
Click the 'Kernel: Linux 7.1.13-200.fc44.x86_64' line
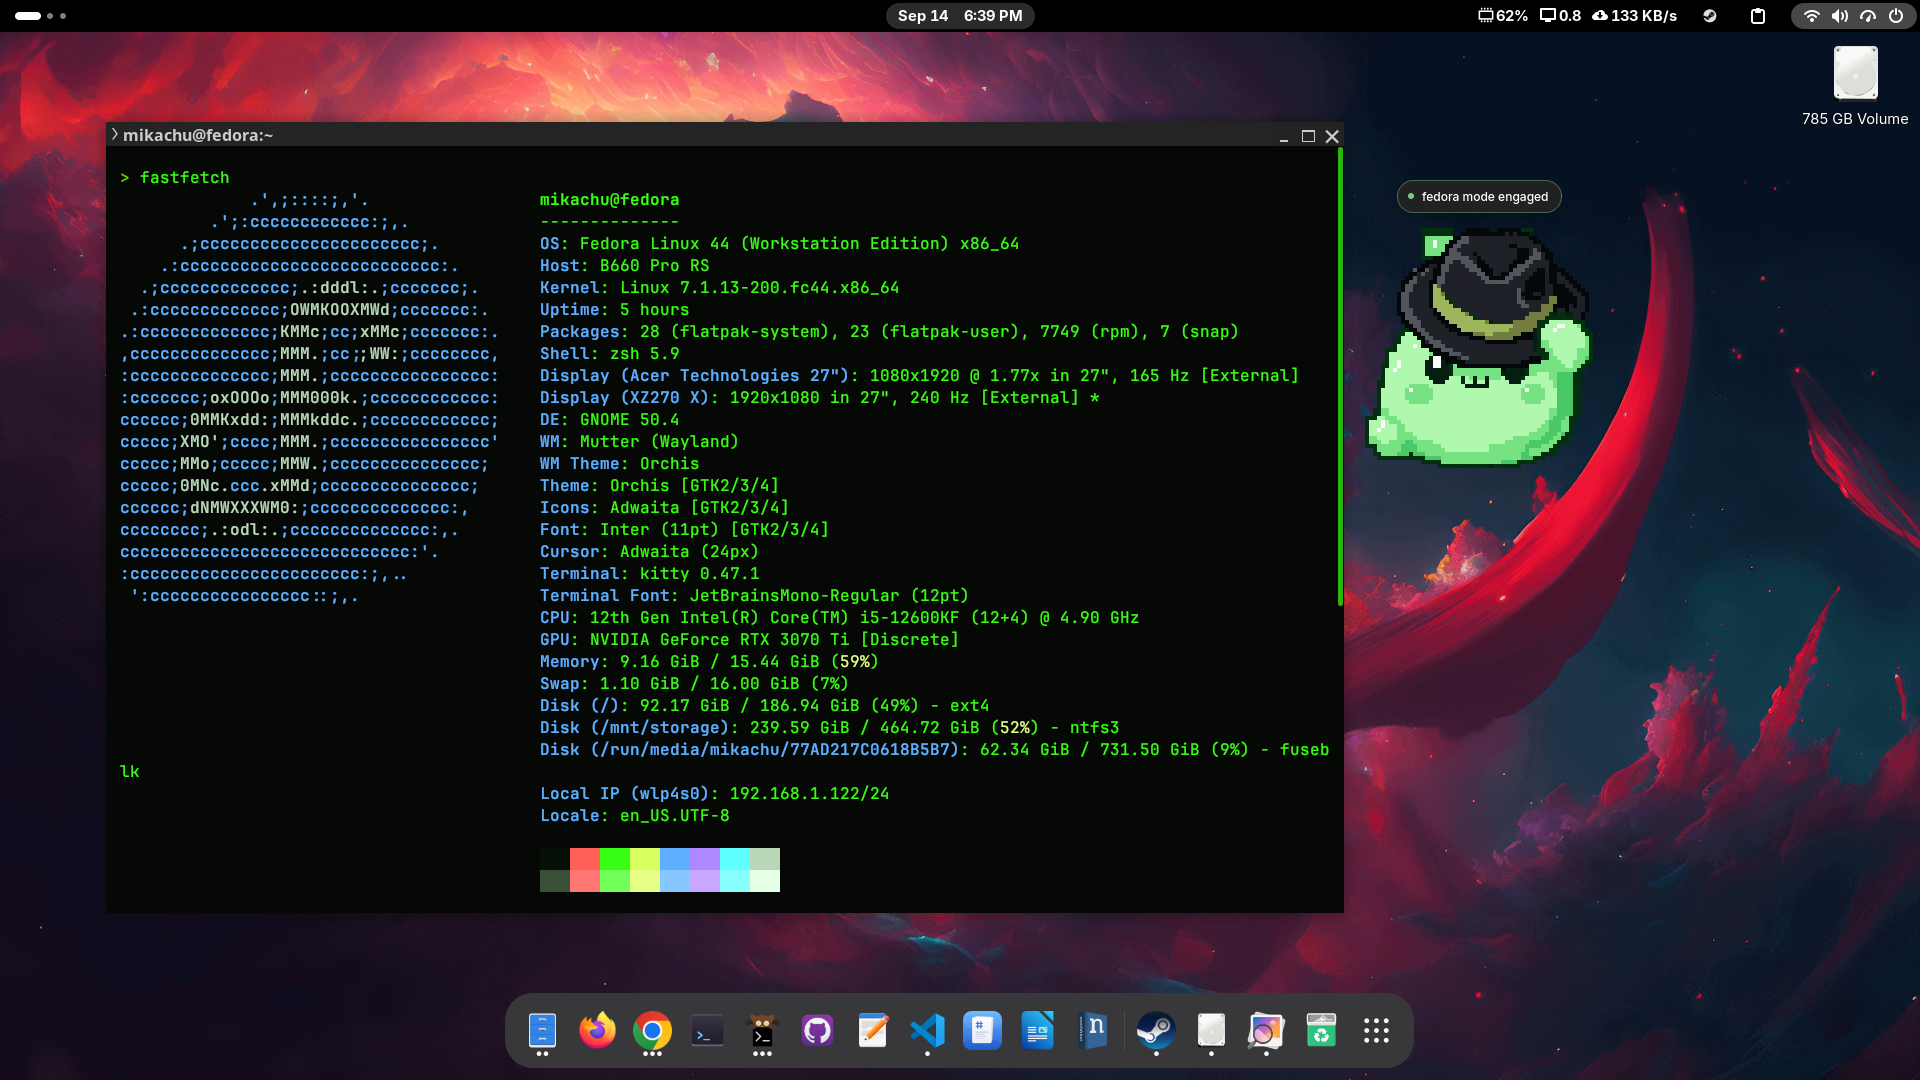720,288
